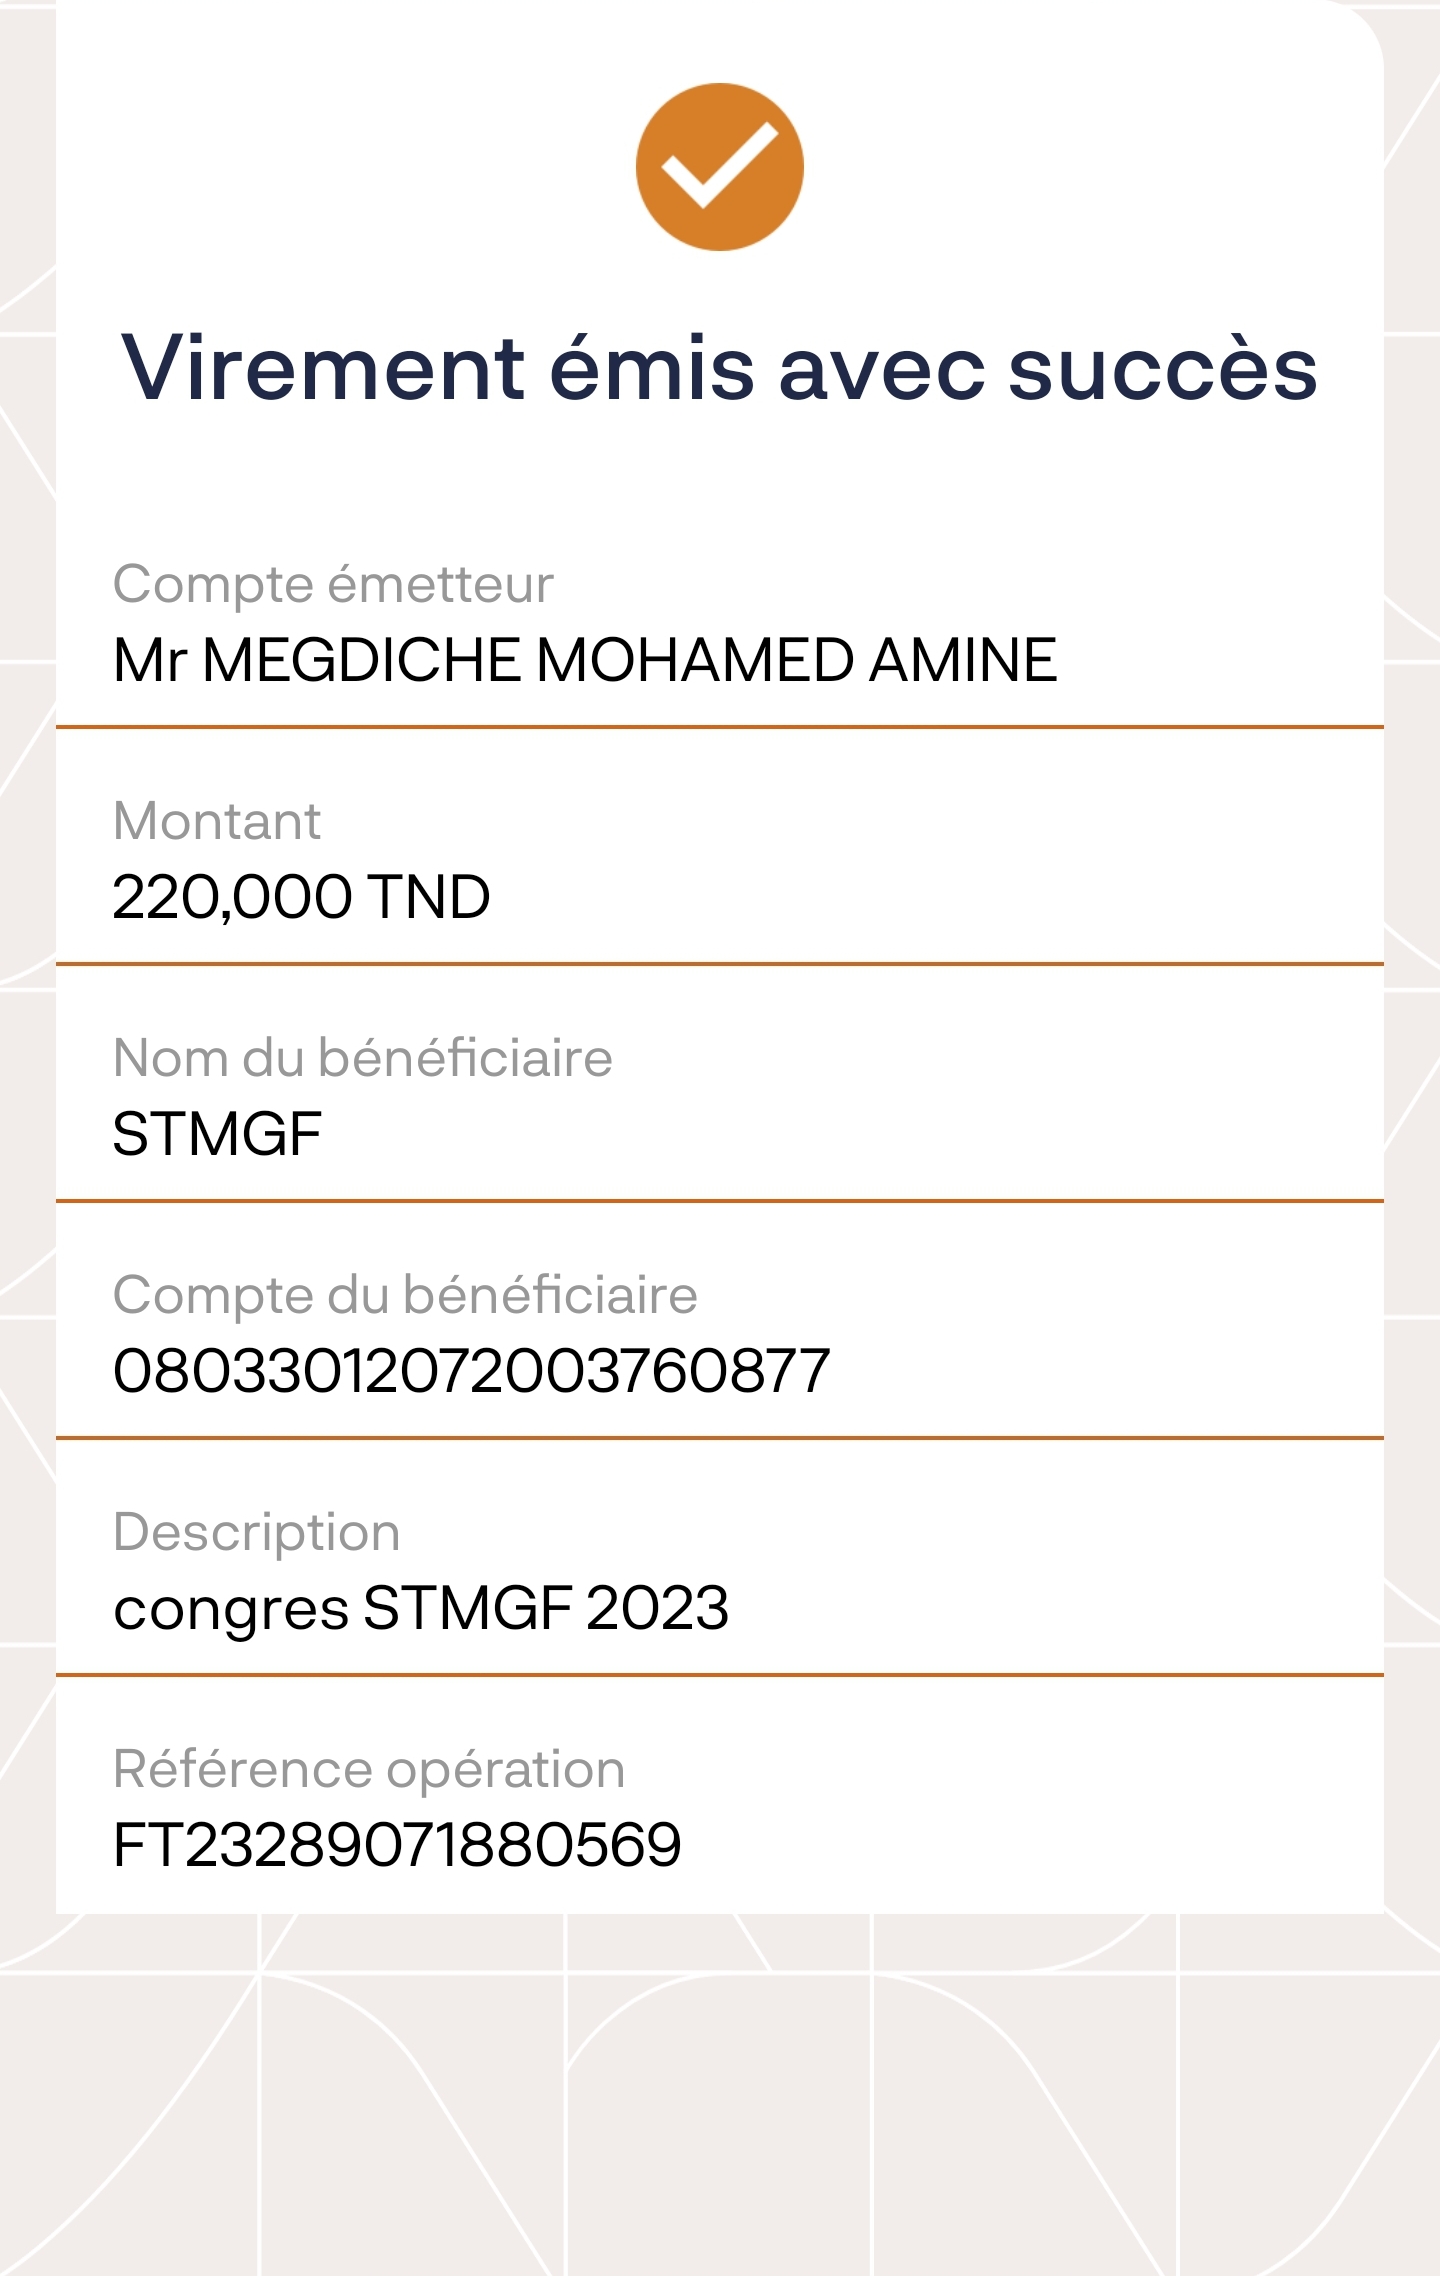This screenshot has width=1440, height=2276.
Task: Tap the orange success checkmark icon
Action: (720, 167)
